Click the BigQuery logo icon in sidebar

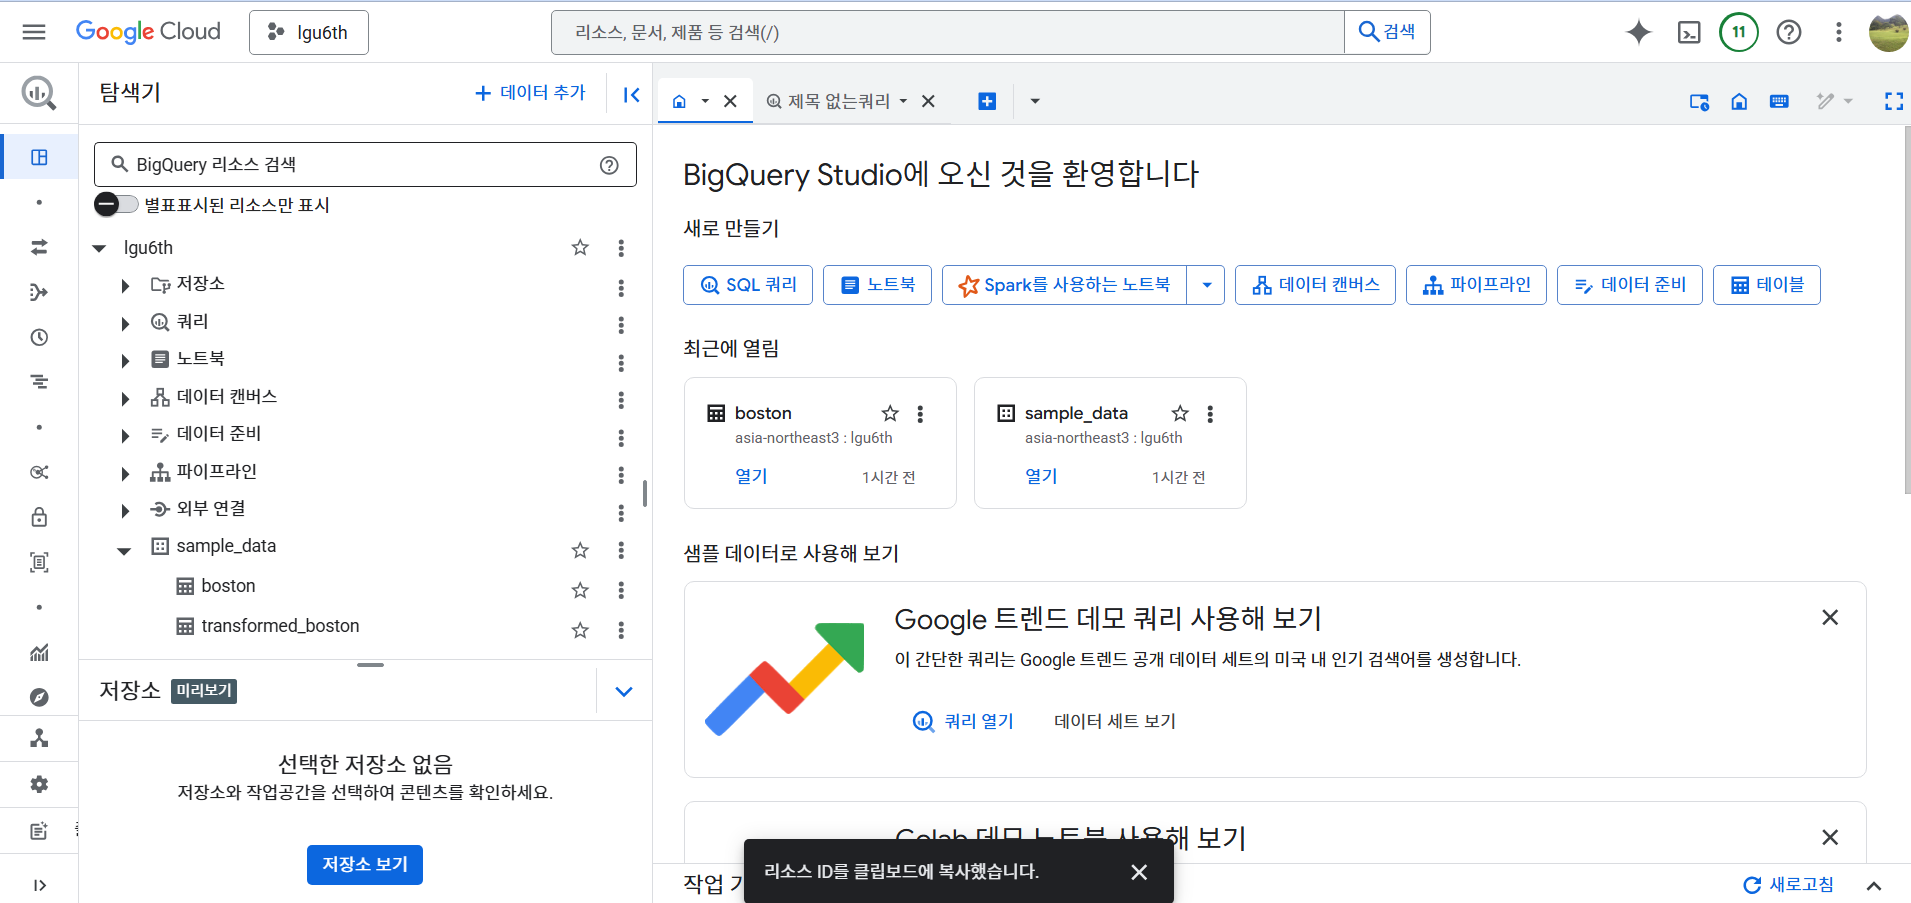click(x=39, y=93)
